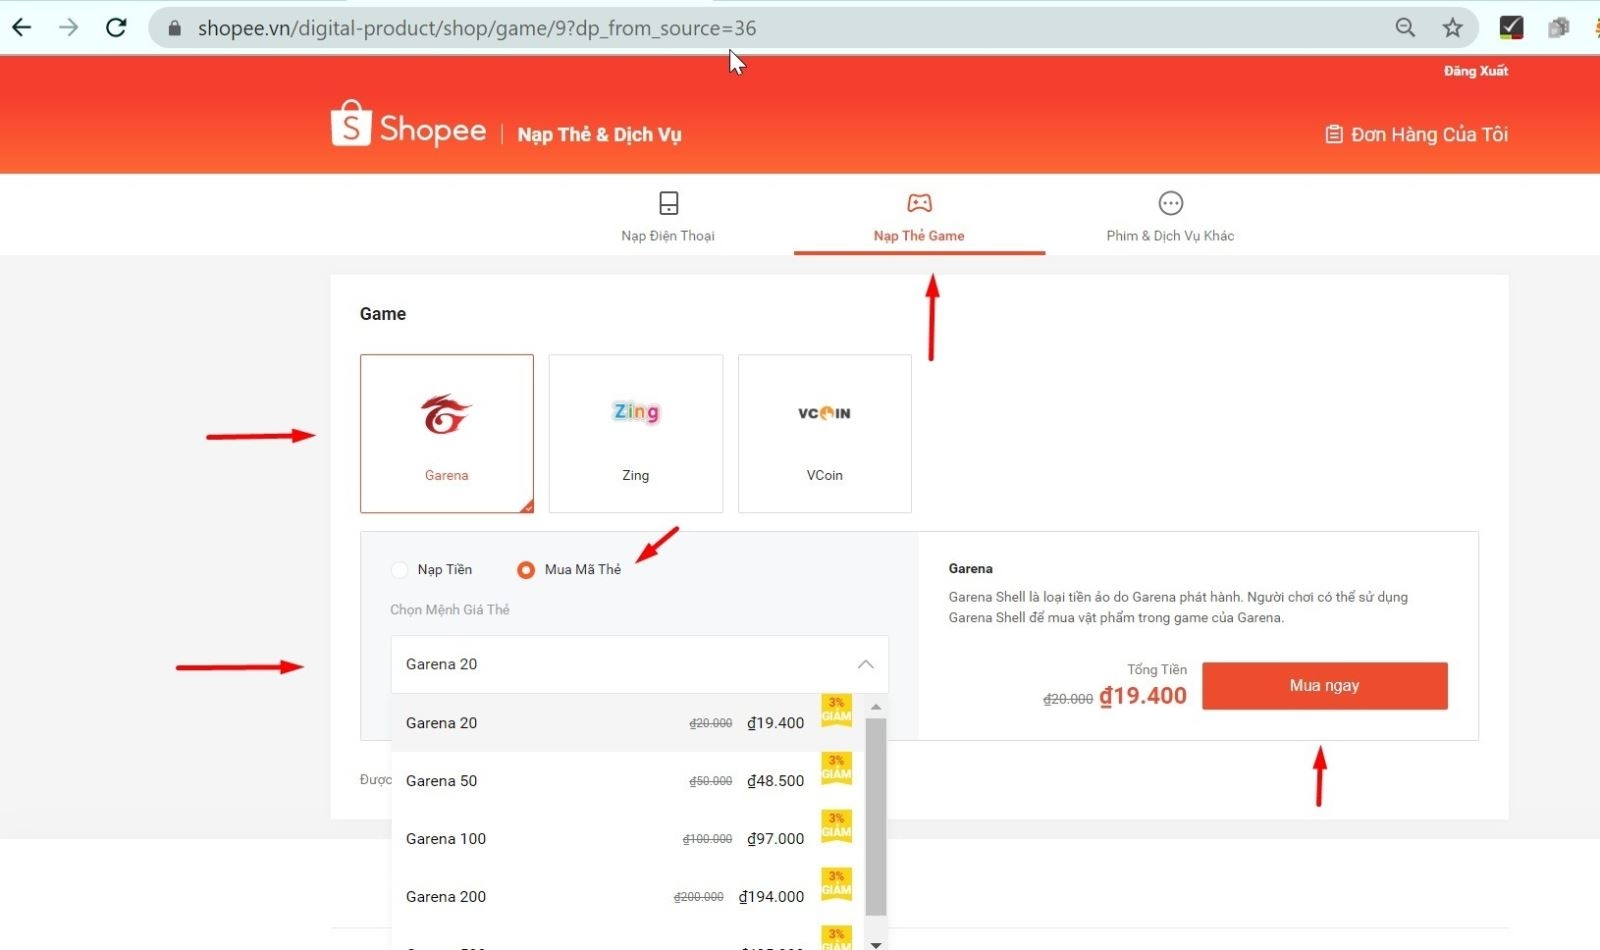Click the Chọn Mệnh Giá Thẻ label

point(450,610)
